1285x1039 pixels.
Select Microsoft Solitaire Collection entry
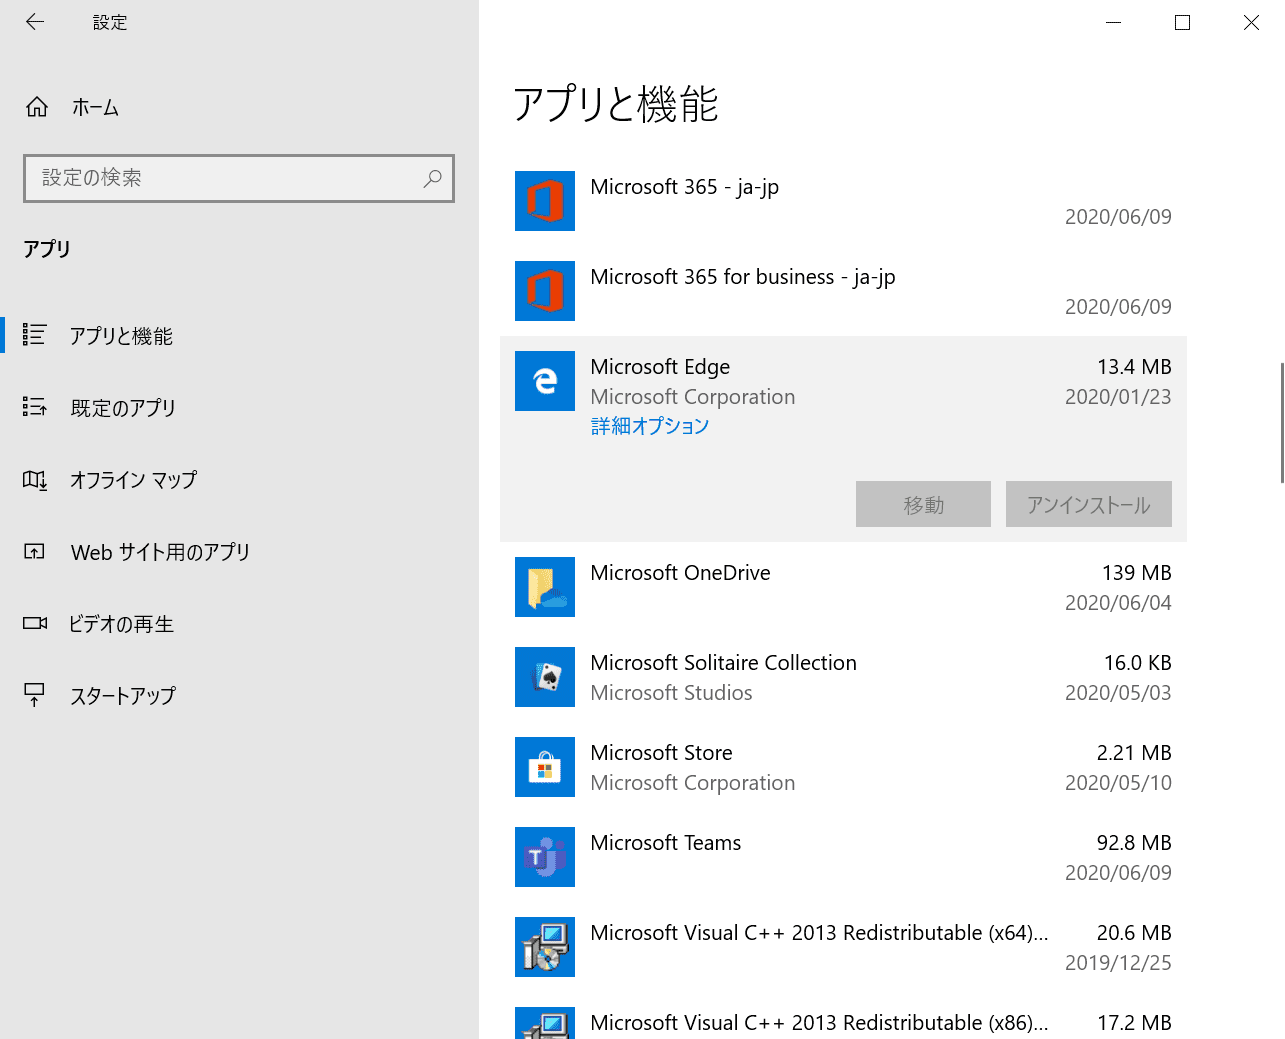tap(843, 677)
